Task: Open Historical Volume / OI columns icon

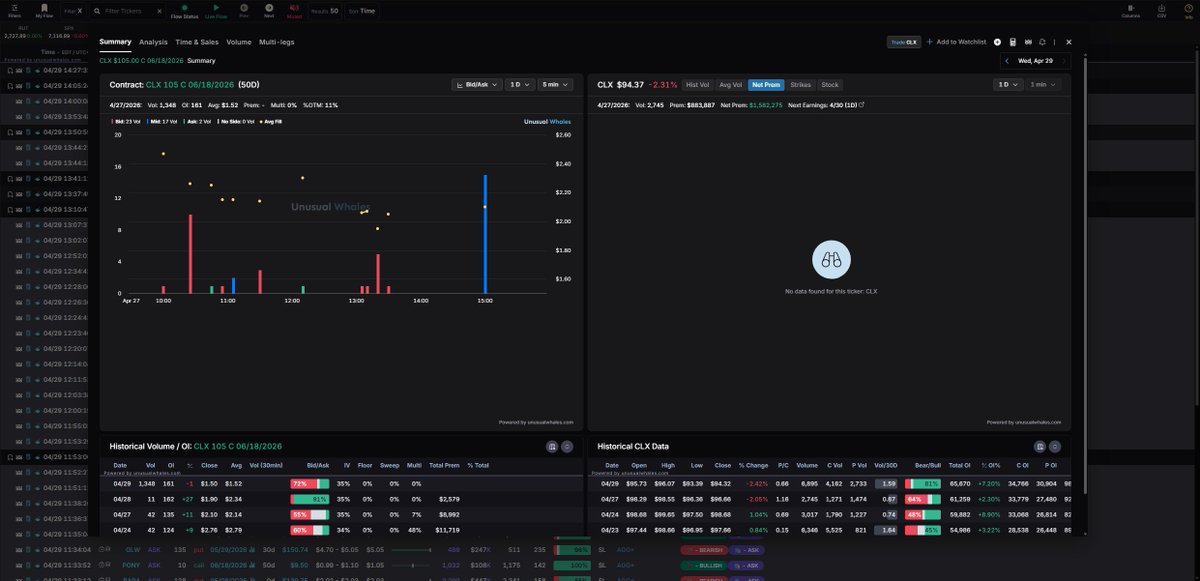Action: [x=552, y=447]
